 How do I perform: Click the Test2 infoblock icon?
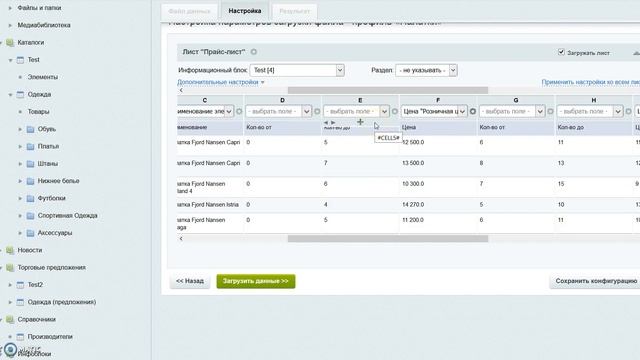click(x=20, y=285)
